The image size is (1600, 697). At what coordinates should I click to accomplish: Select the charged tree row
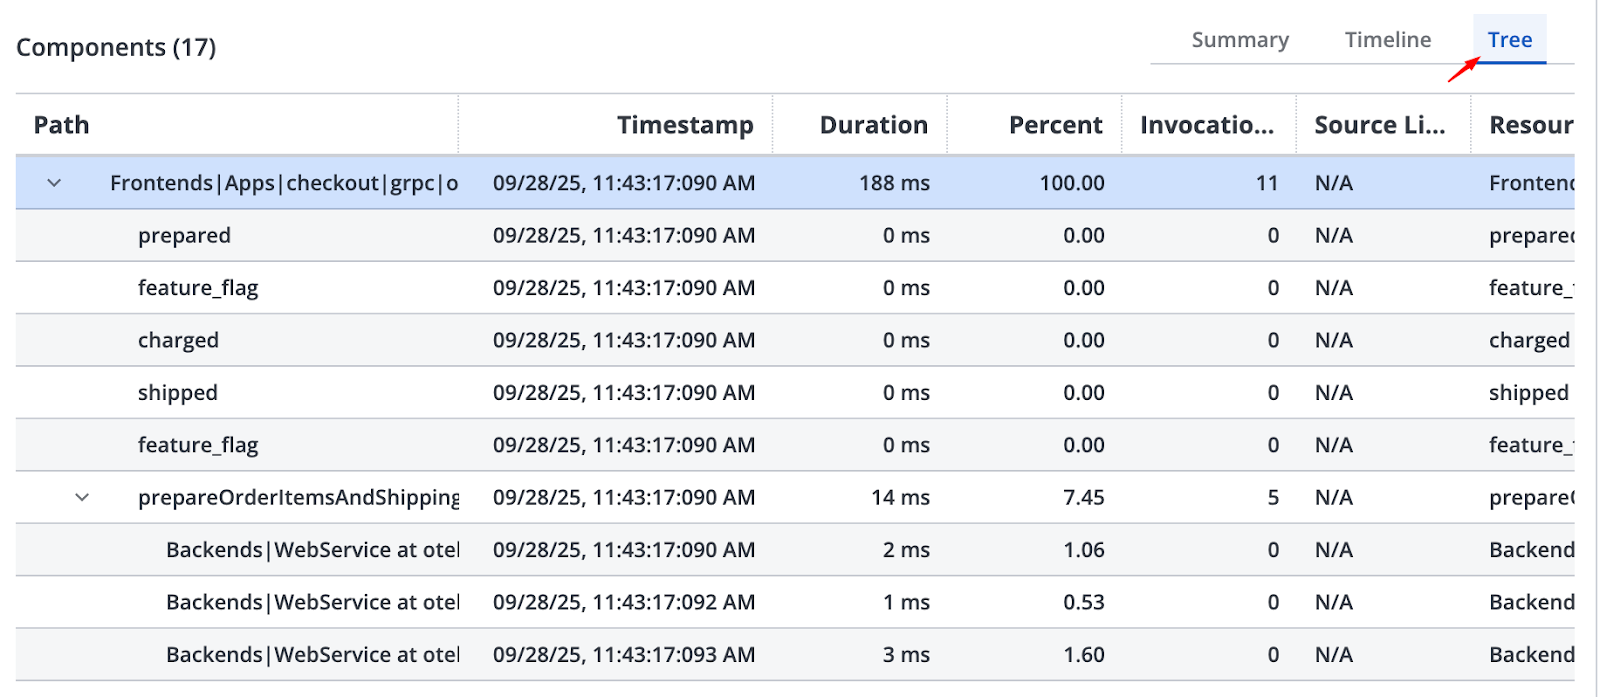click(x=179, y=341)
